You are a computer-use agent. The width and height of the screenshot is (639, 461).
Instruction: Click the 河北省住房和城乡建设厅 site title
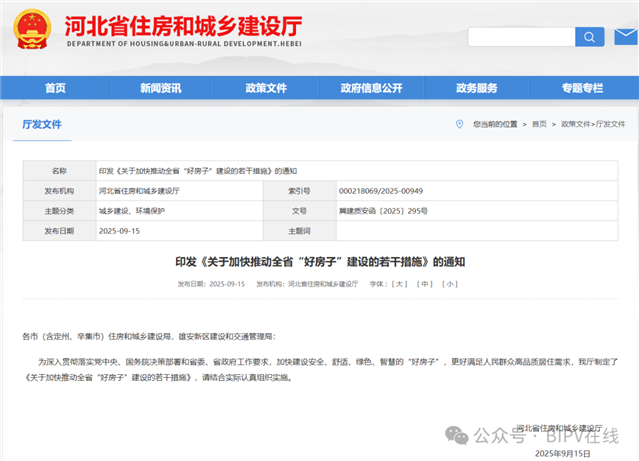182,24
